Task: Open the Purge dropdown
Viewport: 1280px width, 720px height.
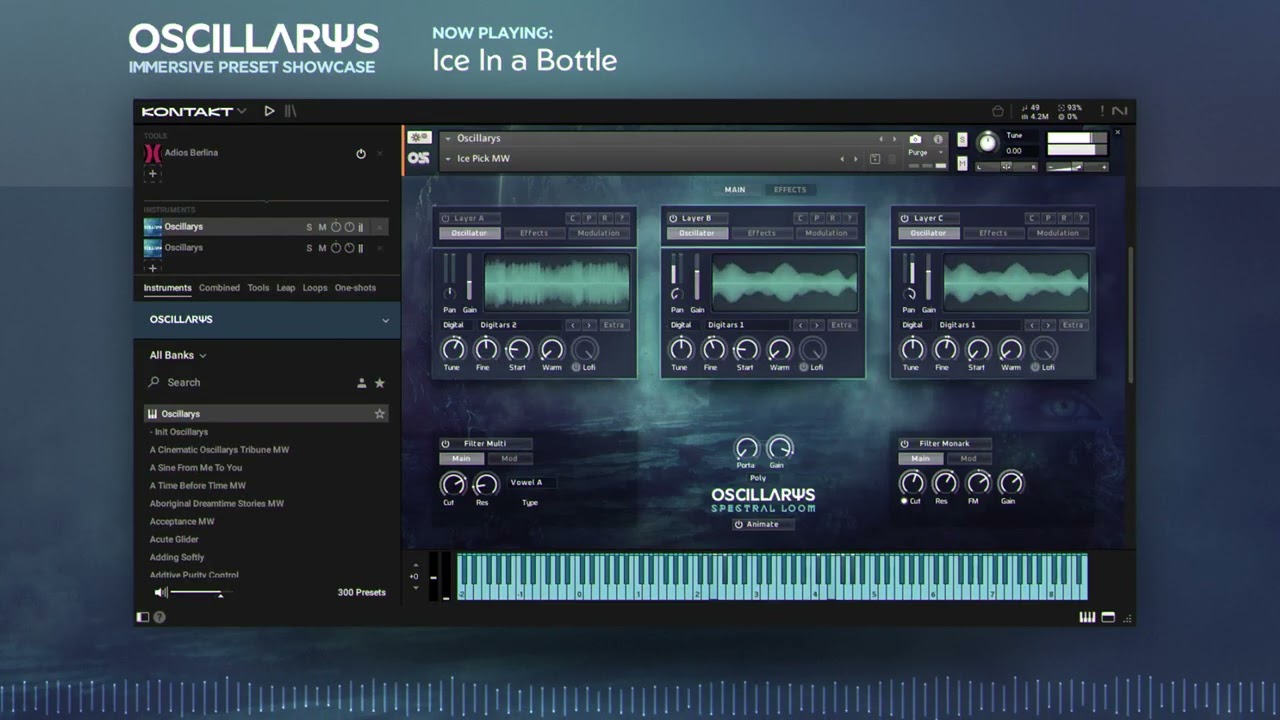Action: pos(927,153)
